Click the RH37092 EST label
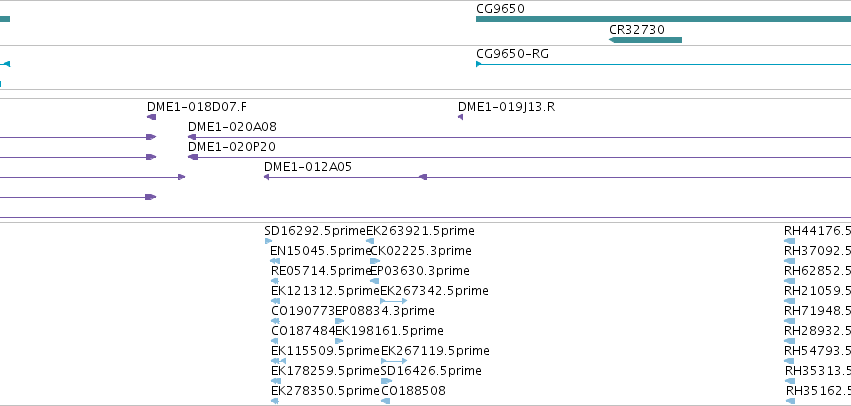This screenshot has width=851, height=406. (x=817, y=251)
